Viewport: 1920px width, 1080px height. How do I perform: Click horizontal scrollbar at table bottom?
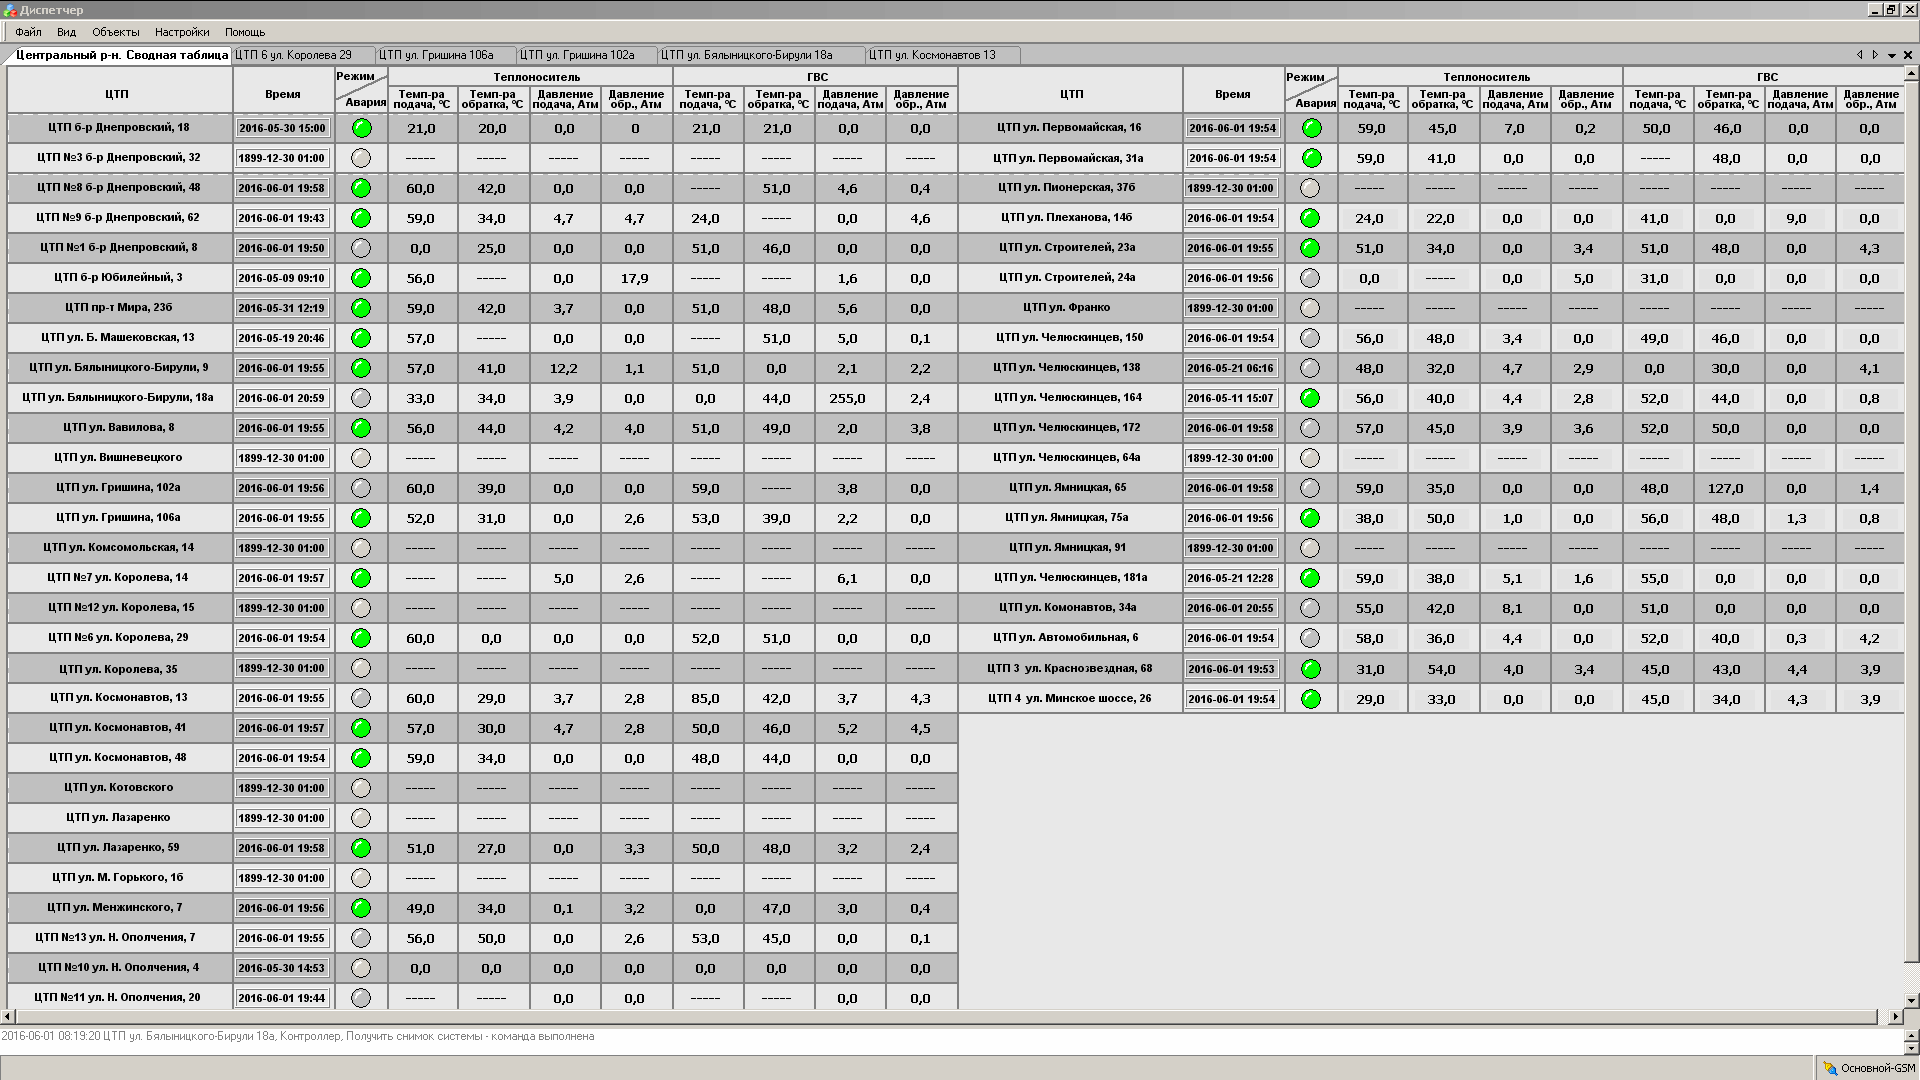pos(940,1017)
